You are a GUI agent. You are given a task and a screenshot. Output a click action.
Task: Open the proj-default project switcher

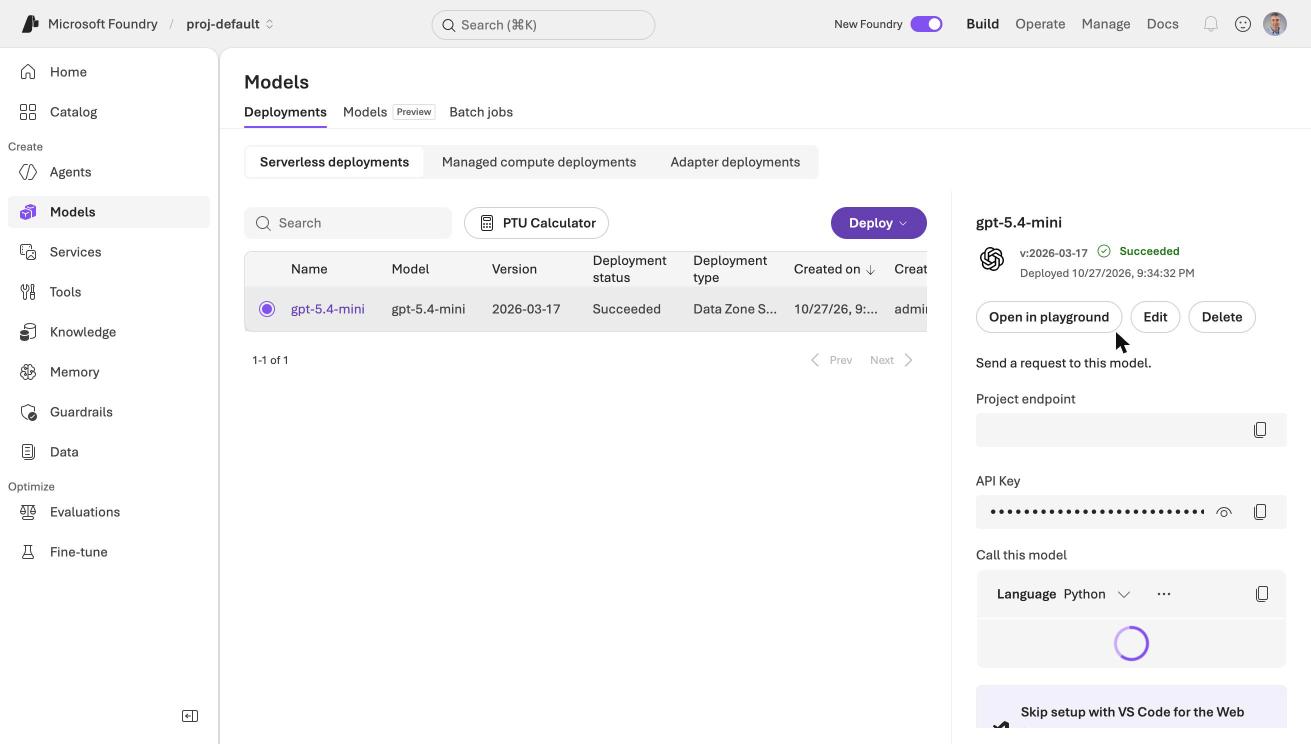pyautogui.click(x=230, y=24)
